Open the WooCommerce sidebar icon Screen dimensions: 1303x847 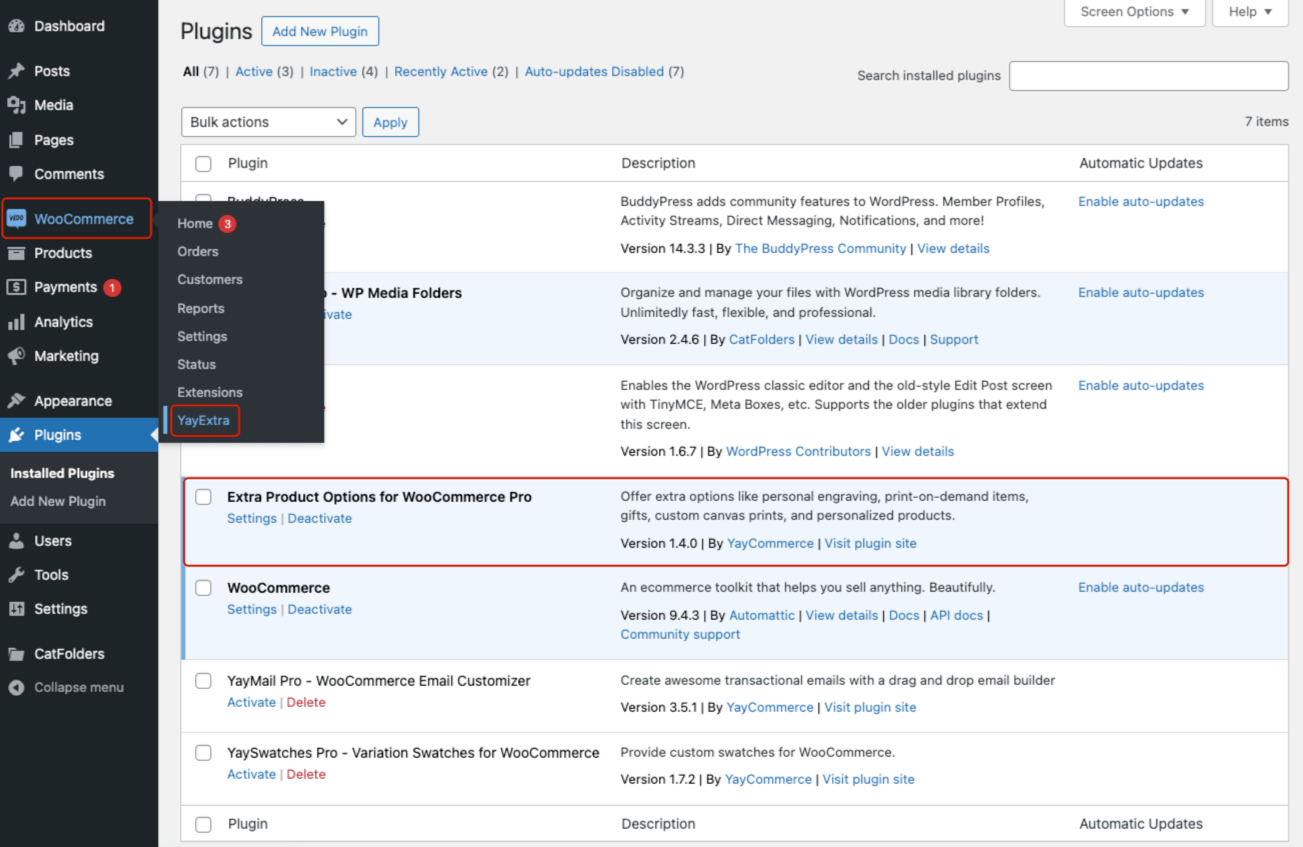point(20,218)
